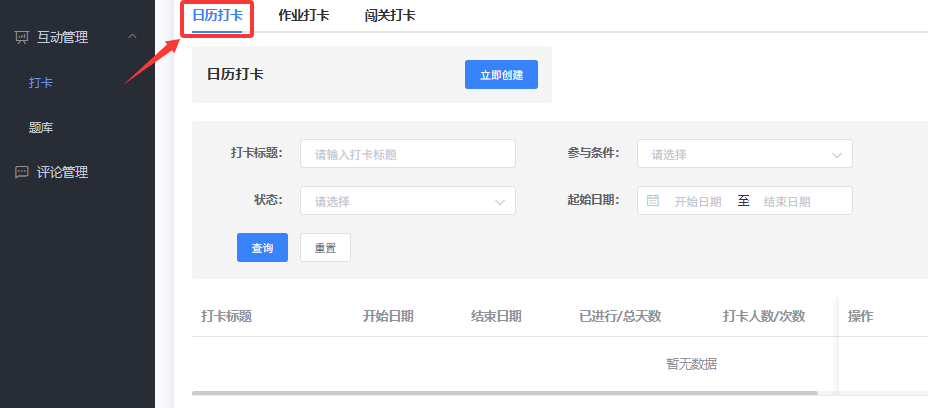Click the blue 查询 button
The width and height of the screenshot is (928, 408).
pyautogui.click(x=262, y=248)
